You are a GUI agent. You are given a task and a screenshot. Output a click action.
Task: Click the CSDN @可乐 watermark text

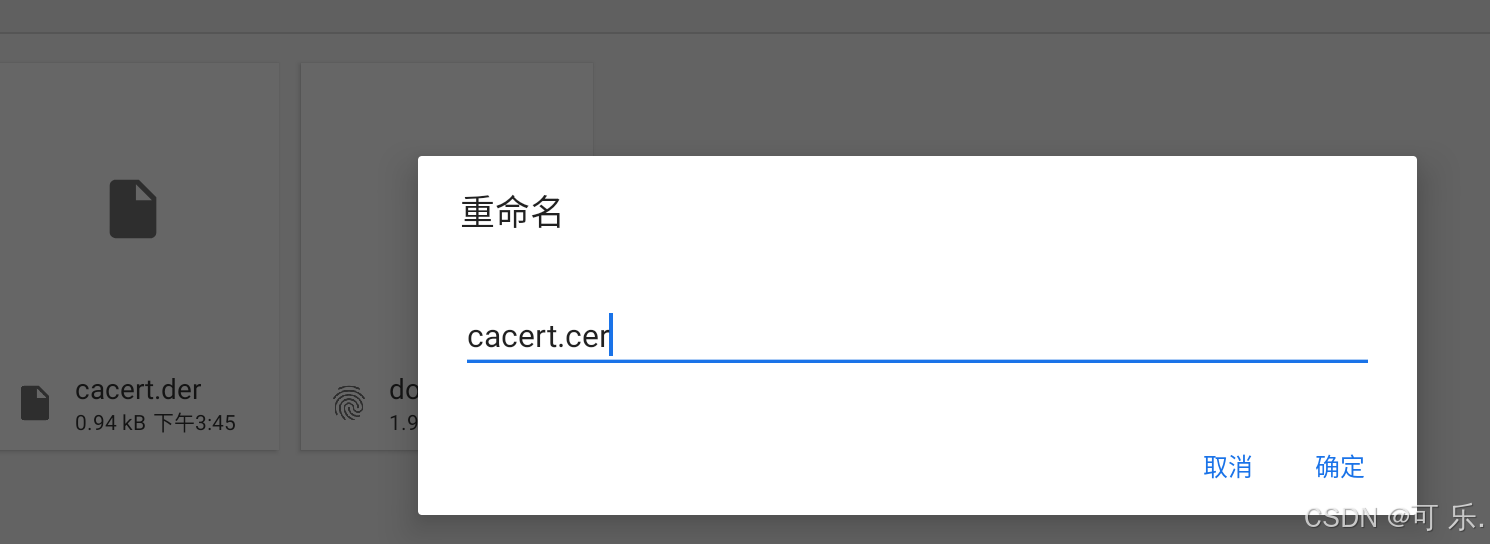[1394, 518]
